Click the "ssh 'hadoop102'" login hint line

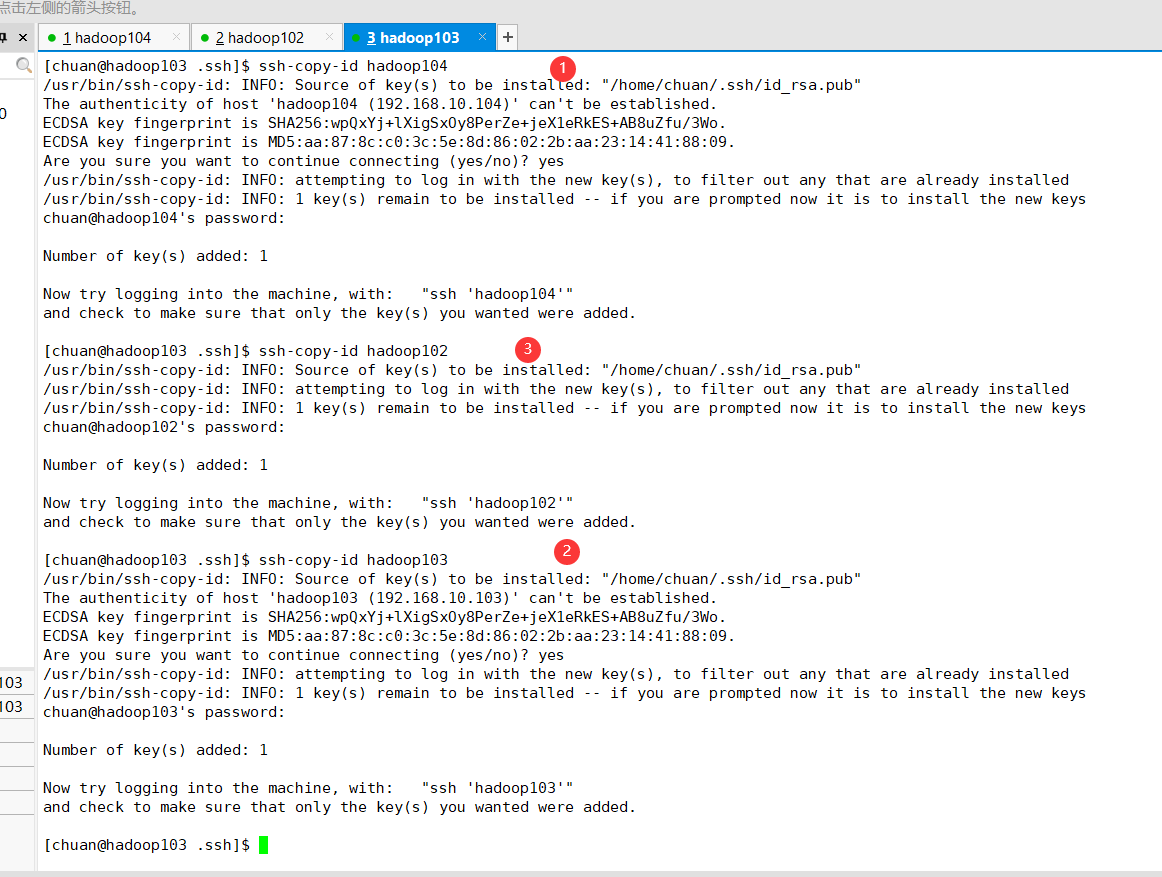308,503
